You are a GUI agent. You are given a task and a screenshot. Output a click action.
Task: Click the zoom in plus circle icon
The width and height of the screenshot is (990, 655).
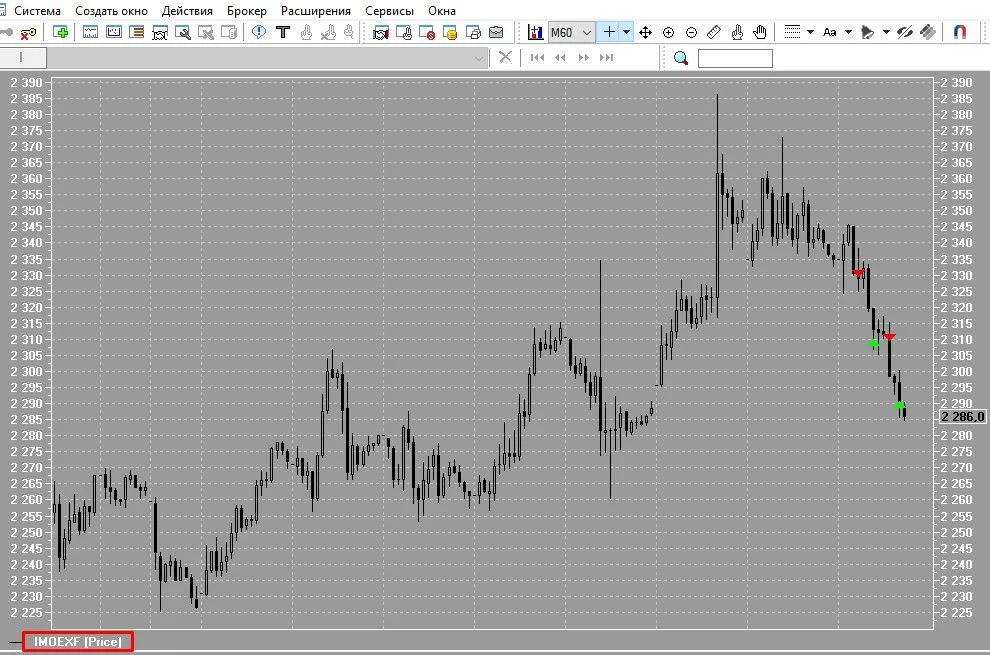(x=668, y=32)
